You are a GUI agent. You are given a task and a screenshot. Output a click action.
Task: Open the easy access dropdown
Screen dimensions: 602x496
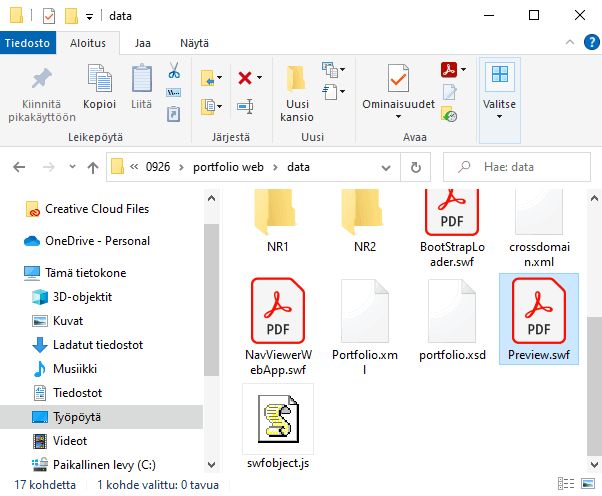[x=332, y=92]
